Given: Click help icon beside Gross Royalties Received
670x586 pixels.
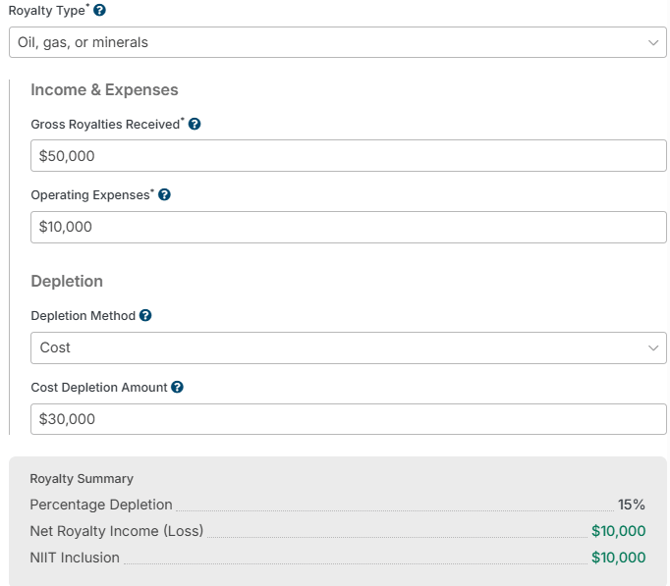Looking at the screenshot, I should pyautogui.click(x=194, y=124).
